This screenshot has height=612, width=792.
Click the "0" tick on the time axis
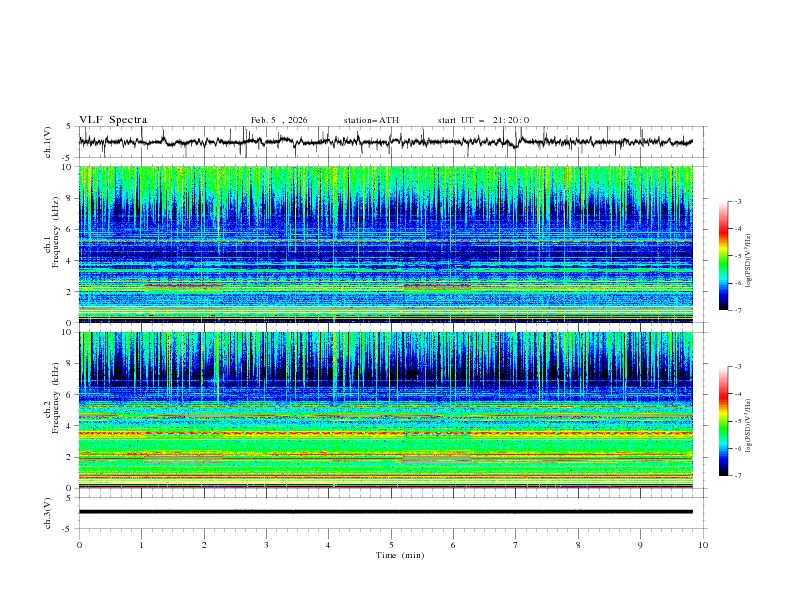coord(79,545)
